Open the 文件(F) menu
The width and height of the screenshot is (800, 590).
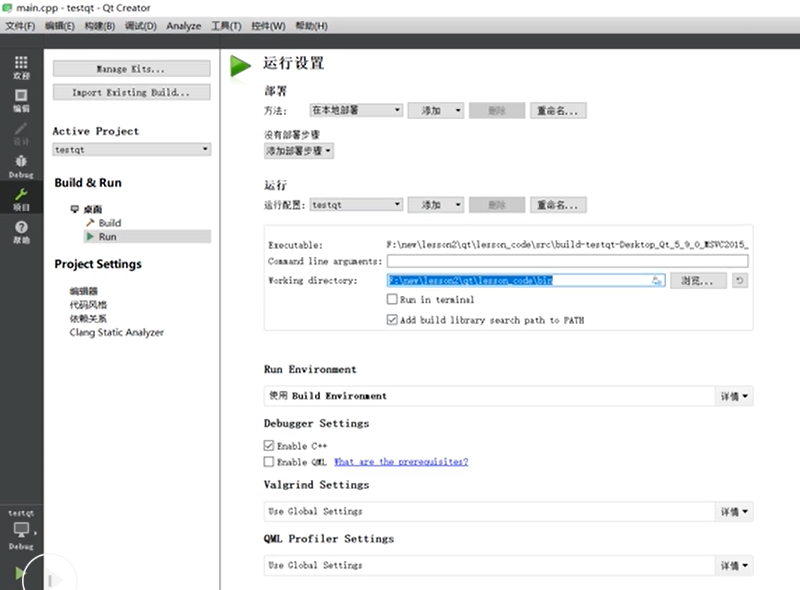pyautogui.click(x=20, y=26)
